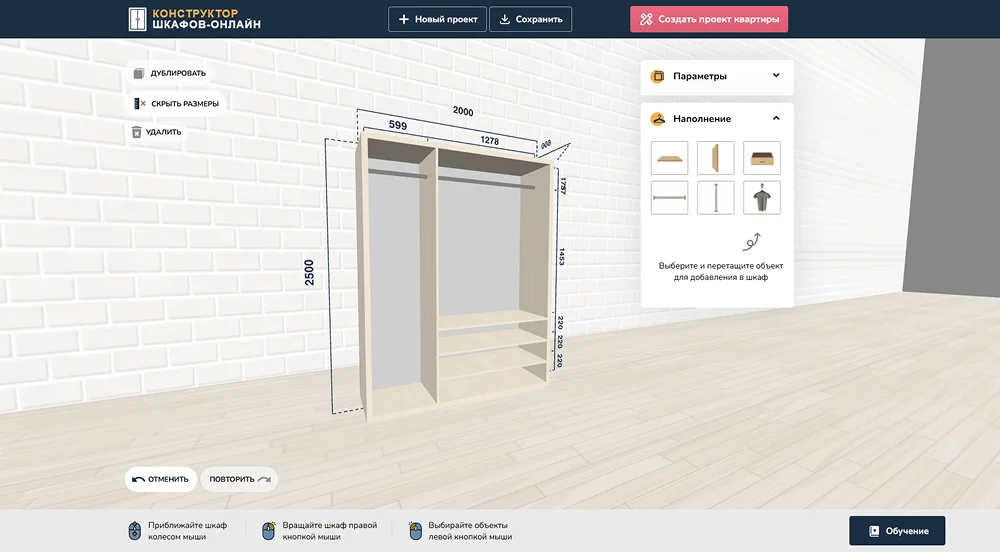
Task: Select the horizontal shelf item
Action: click(x=669, y=158)
